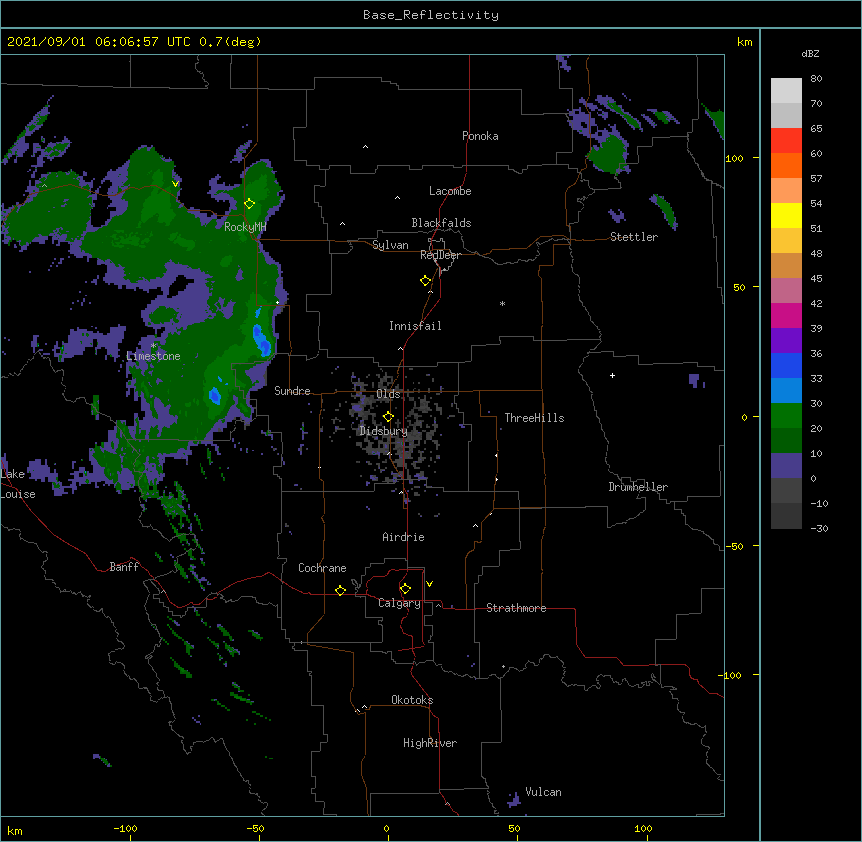The height and width of the screenshot is (842, 862).
Task: Click the Ponoka city label
Action: pos(480,136)
